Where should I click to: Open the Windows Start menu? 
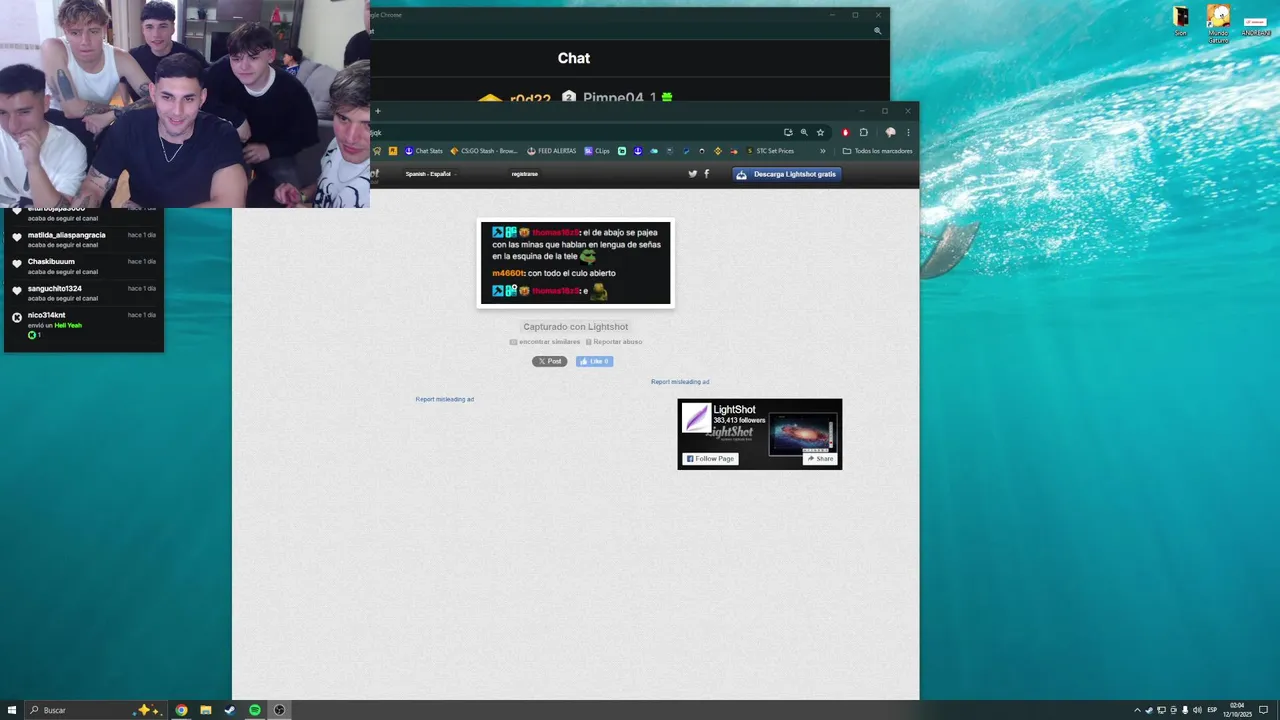pyautogui.click(x=12, y=710)
